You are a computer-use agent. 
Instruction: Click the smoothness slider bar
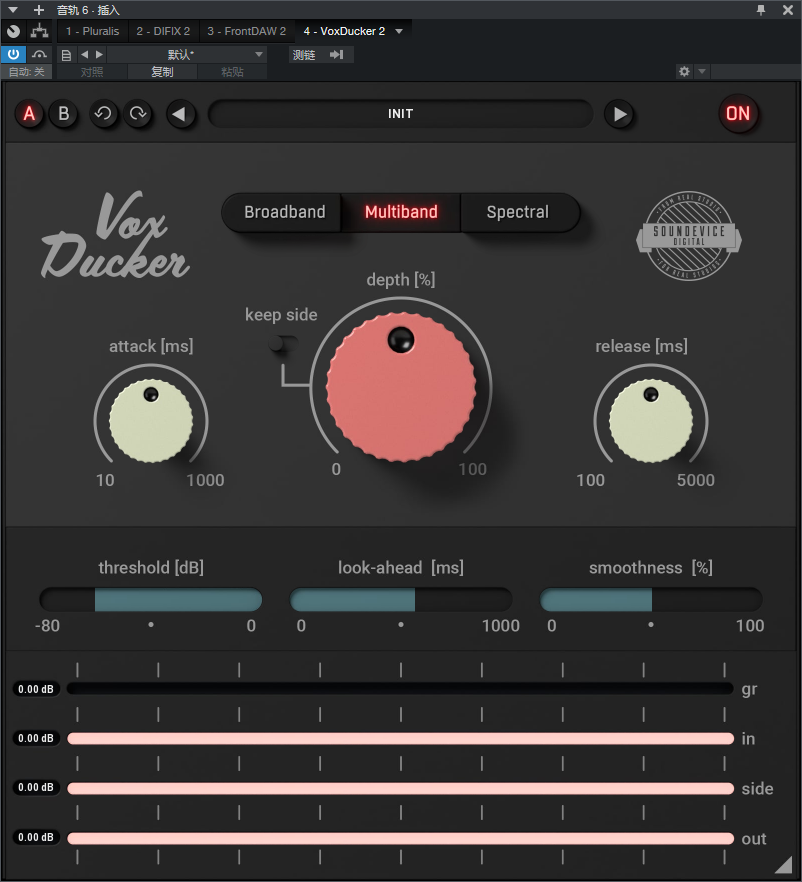pyautogui.click(x=651, y=600)
